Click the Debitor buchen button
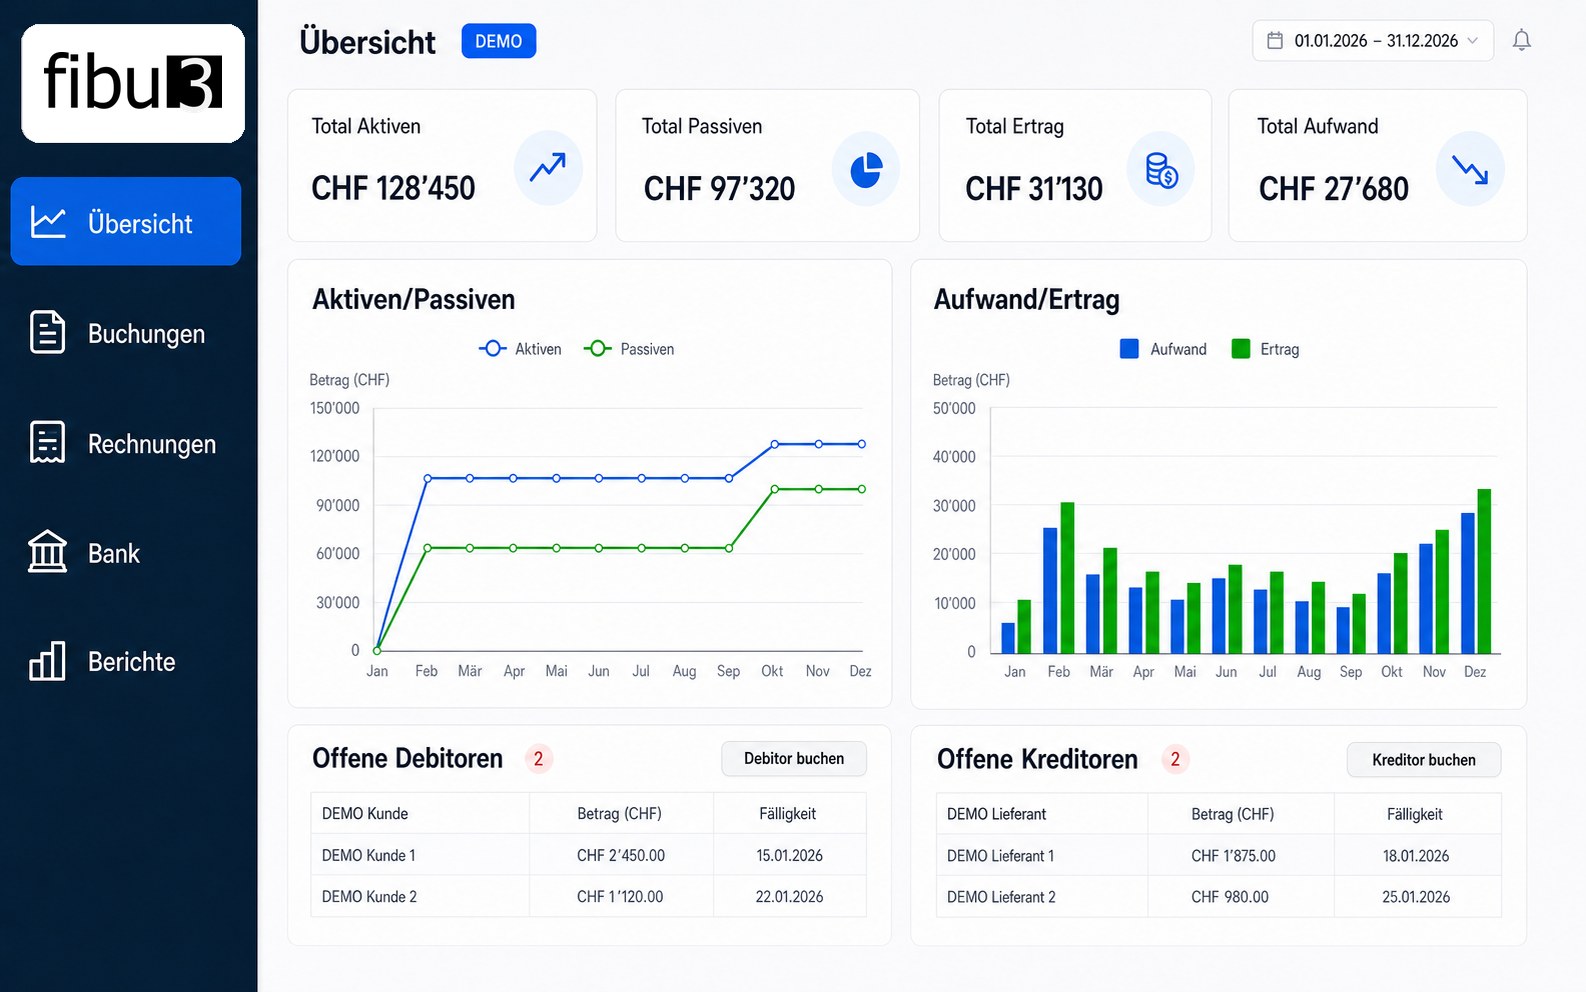Screen dimensions: 1586x992 coord(794,759)
